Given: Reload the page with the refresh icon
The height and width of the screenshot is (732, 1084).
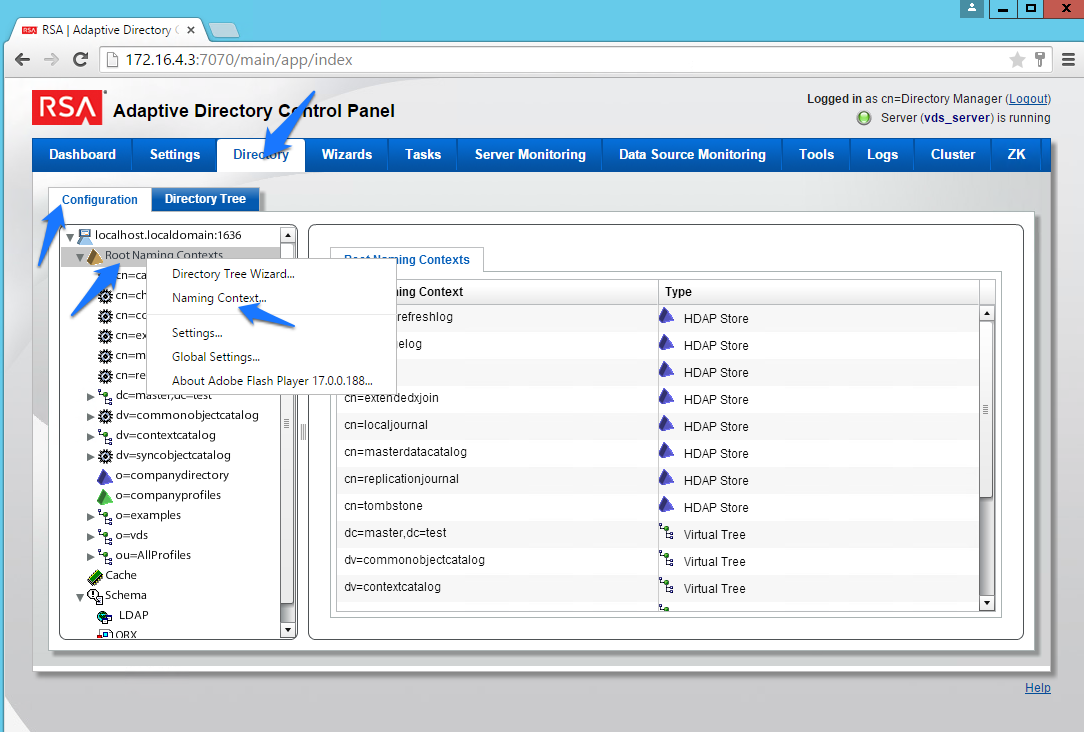Looking at the screenshot, I should (81, 59).
